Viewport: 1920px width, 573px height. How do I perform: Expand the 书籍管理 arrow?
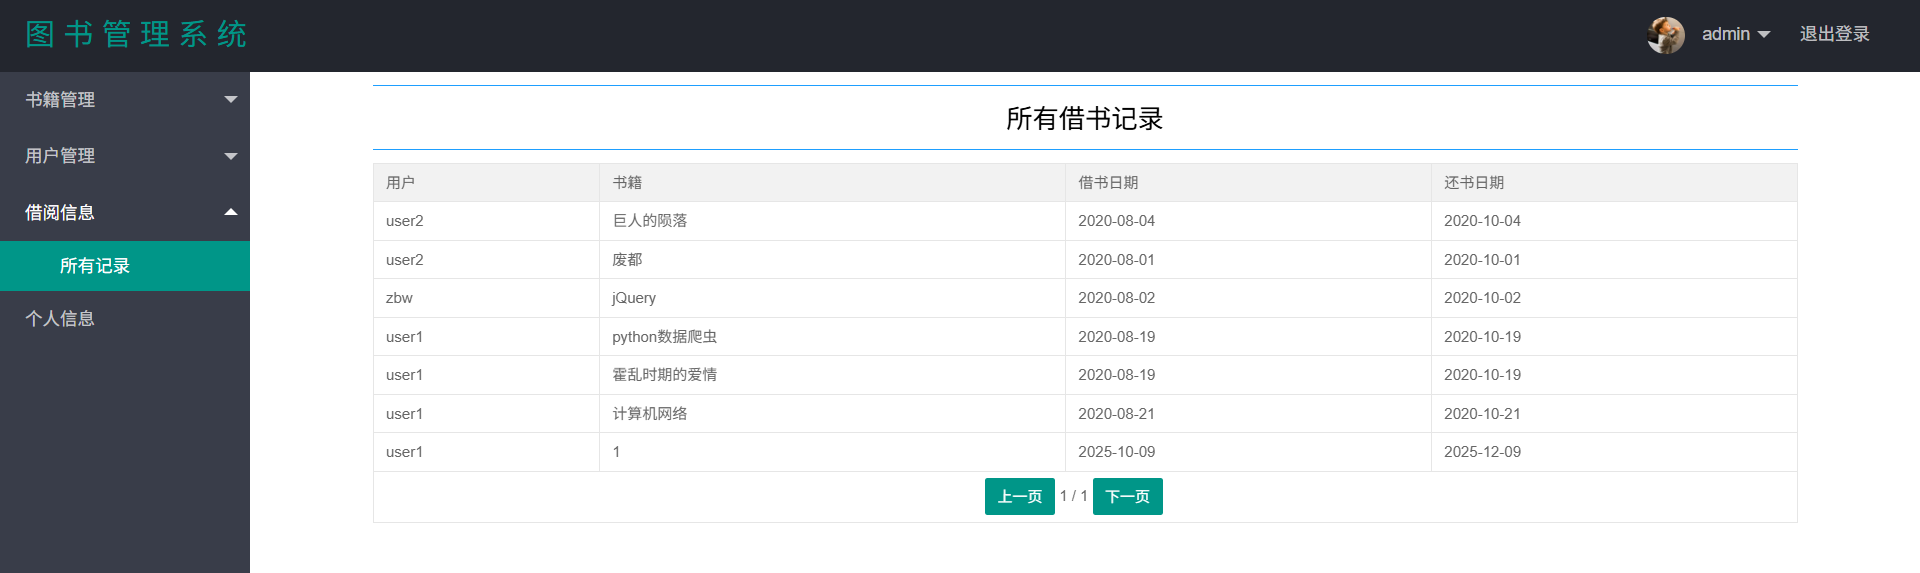coord(231,99)
